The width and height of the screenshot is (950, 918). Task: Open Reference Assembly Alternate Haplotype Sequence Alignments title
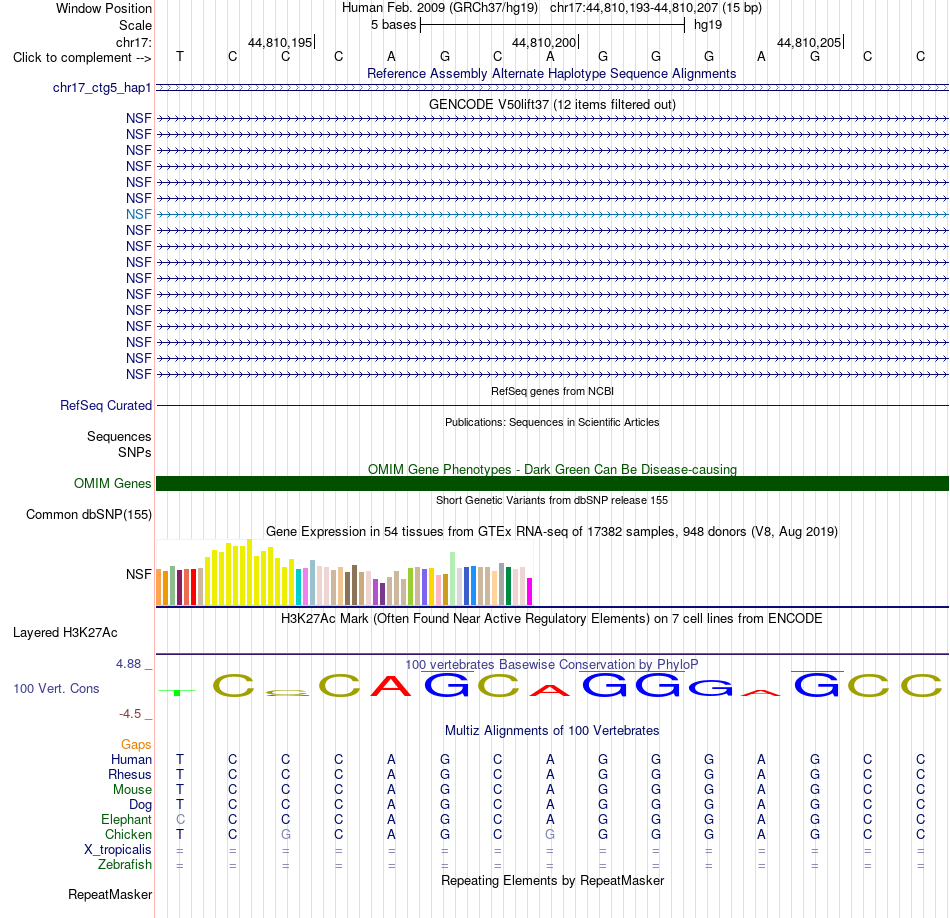pyautogui.click(x=552, y=73)
